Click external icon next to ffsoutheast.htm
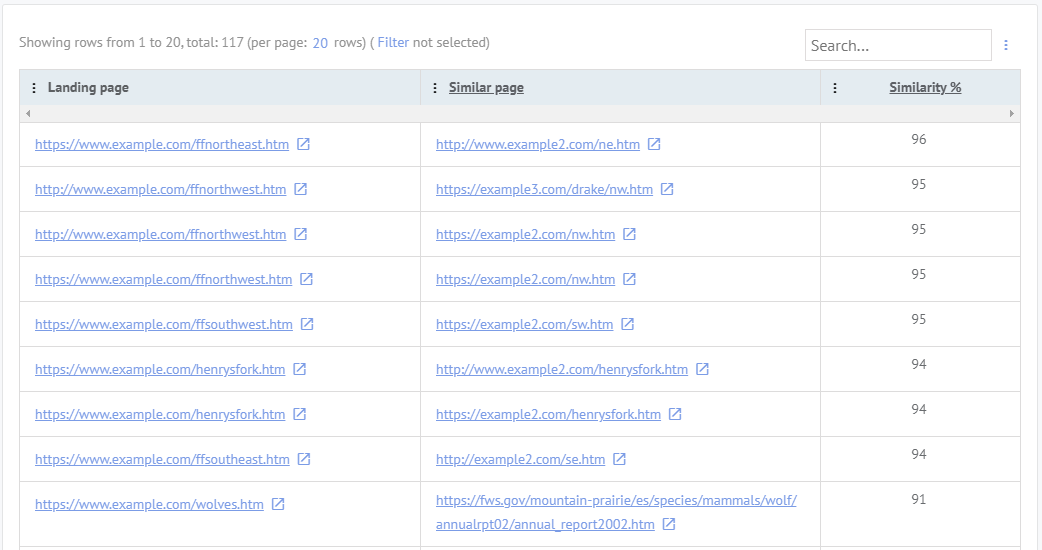Viewport: 1042px width, 550px height. click(304, 459)
